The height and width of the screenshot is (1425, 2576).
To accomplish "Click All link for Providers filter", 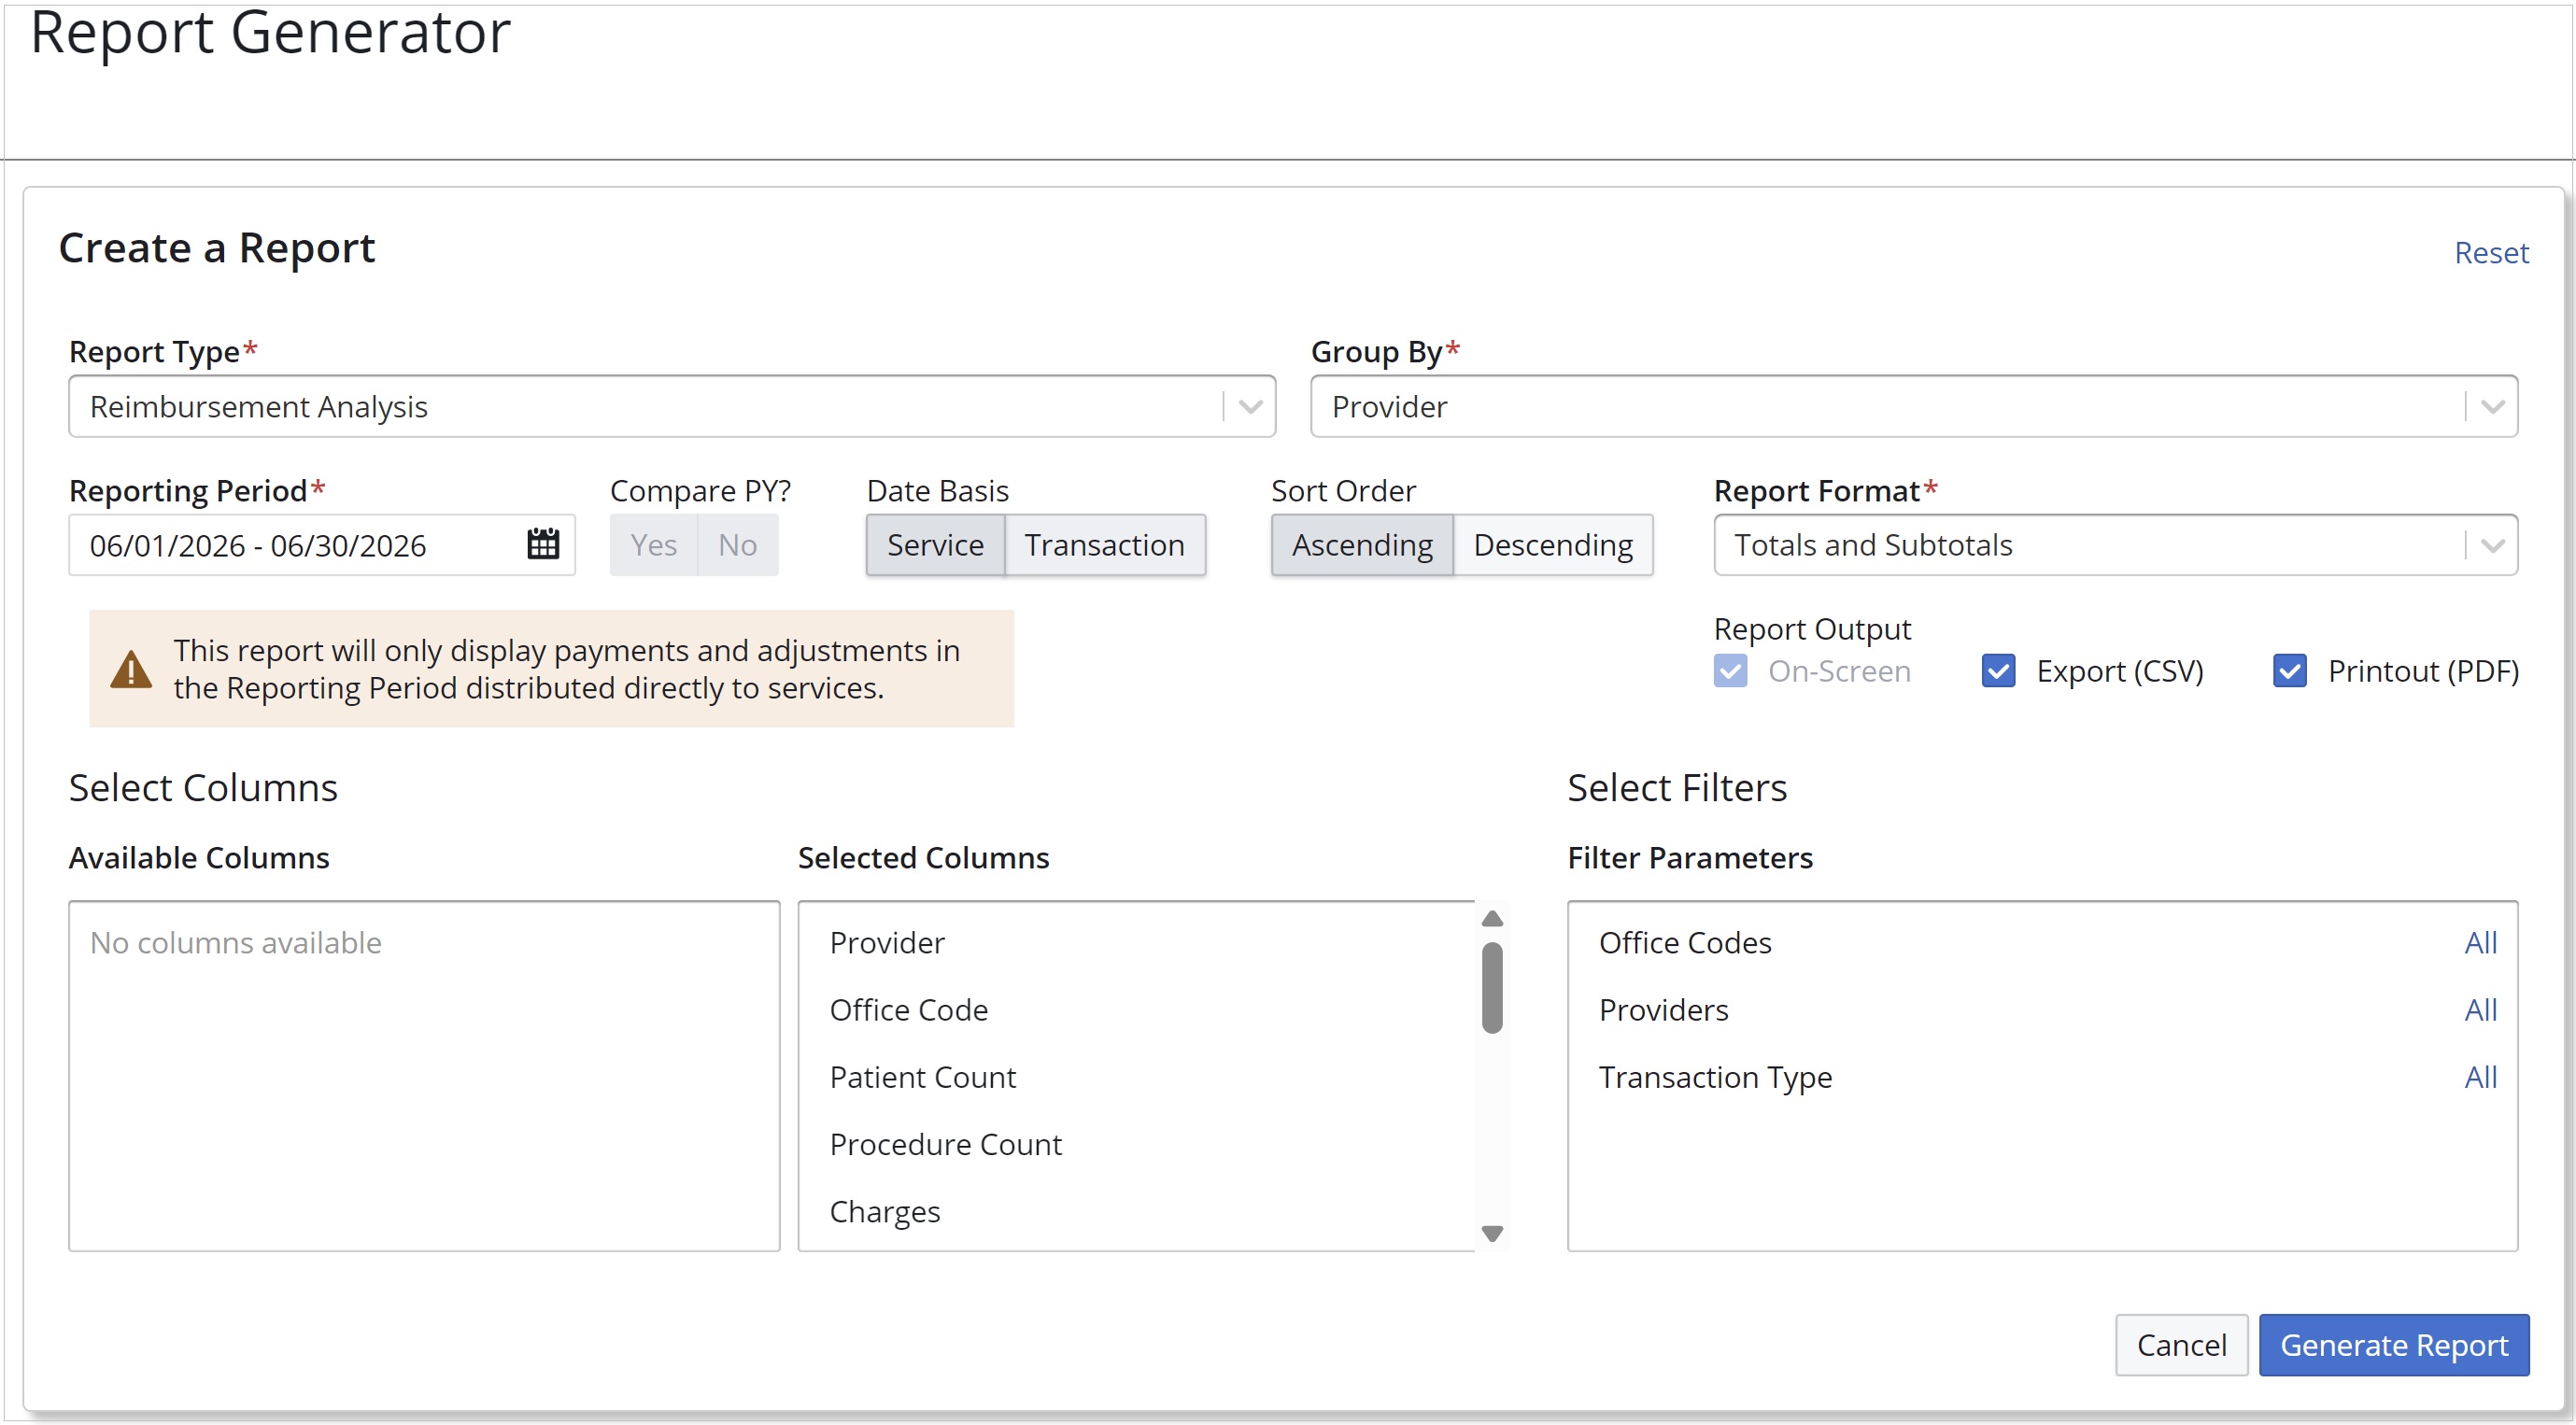I will click(2480, 1010).
